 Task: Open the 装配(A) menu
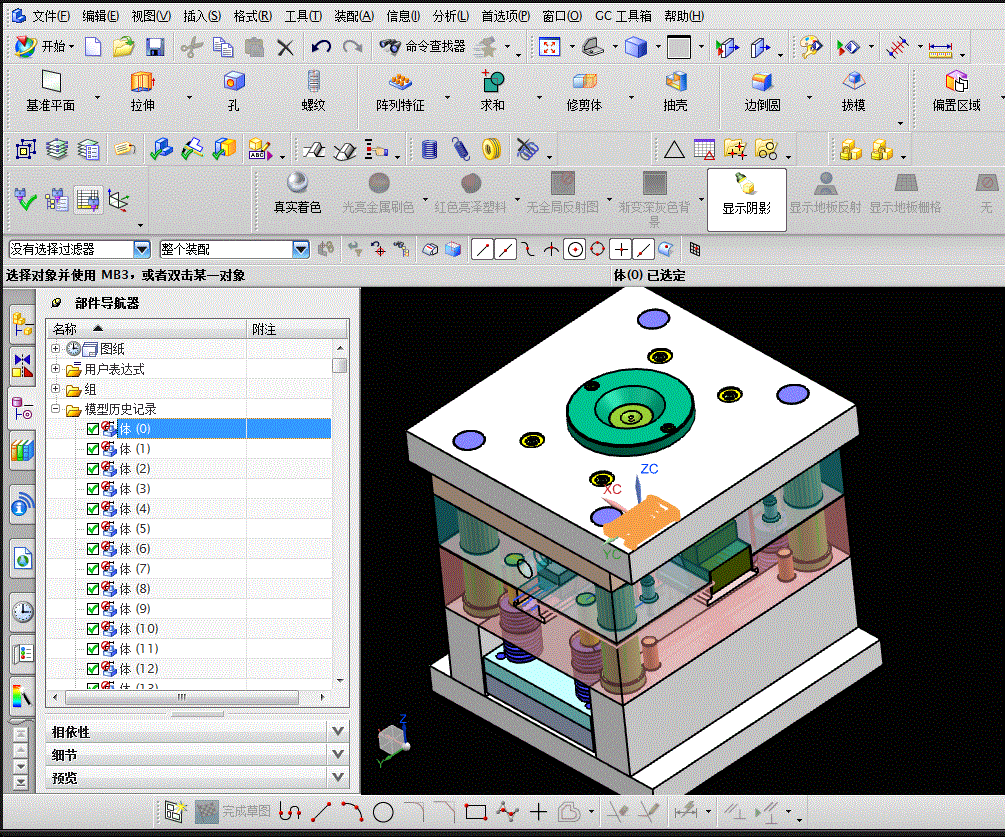(354, 16)
